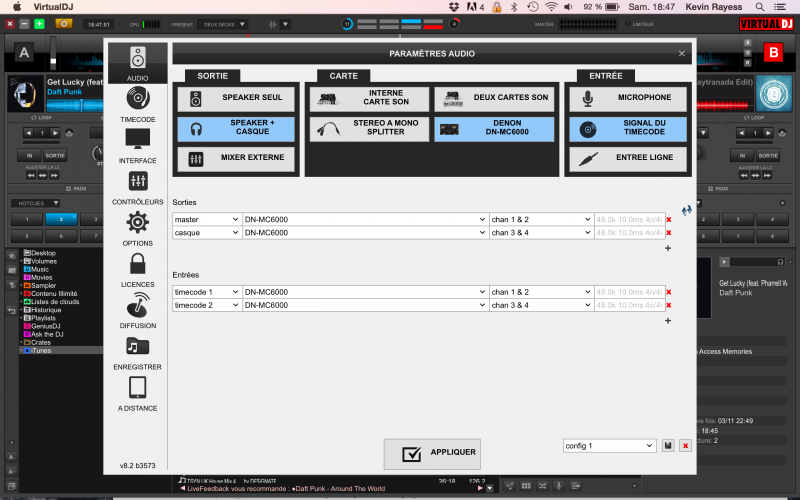The height and width of the screenshot is (500, 800).
Task: Click the yellow settings icon in top bar
Action: pyautogui.click(x=64, y=24)
